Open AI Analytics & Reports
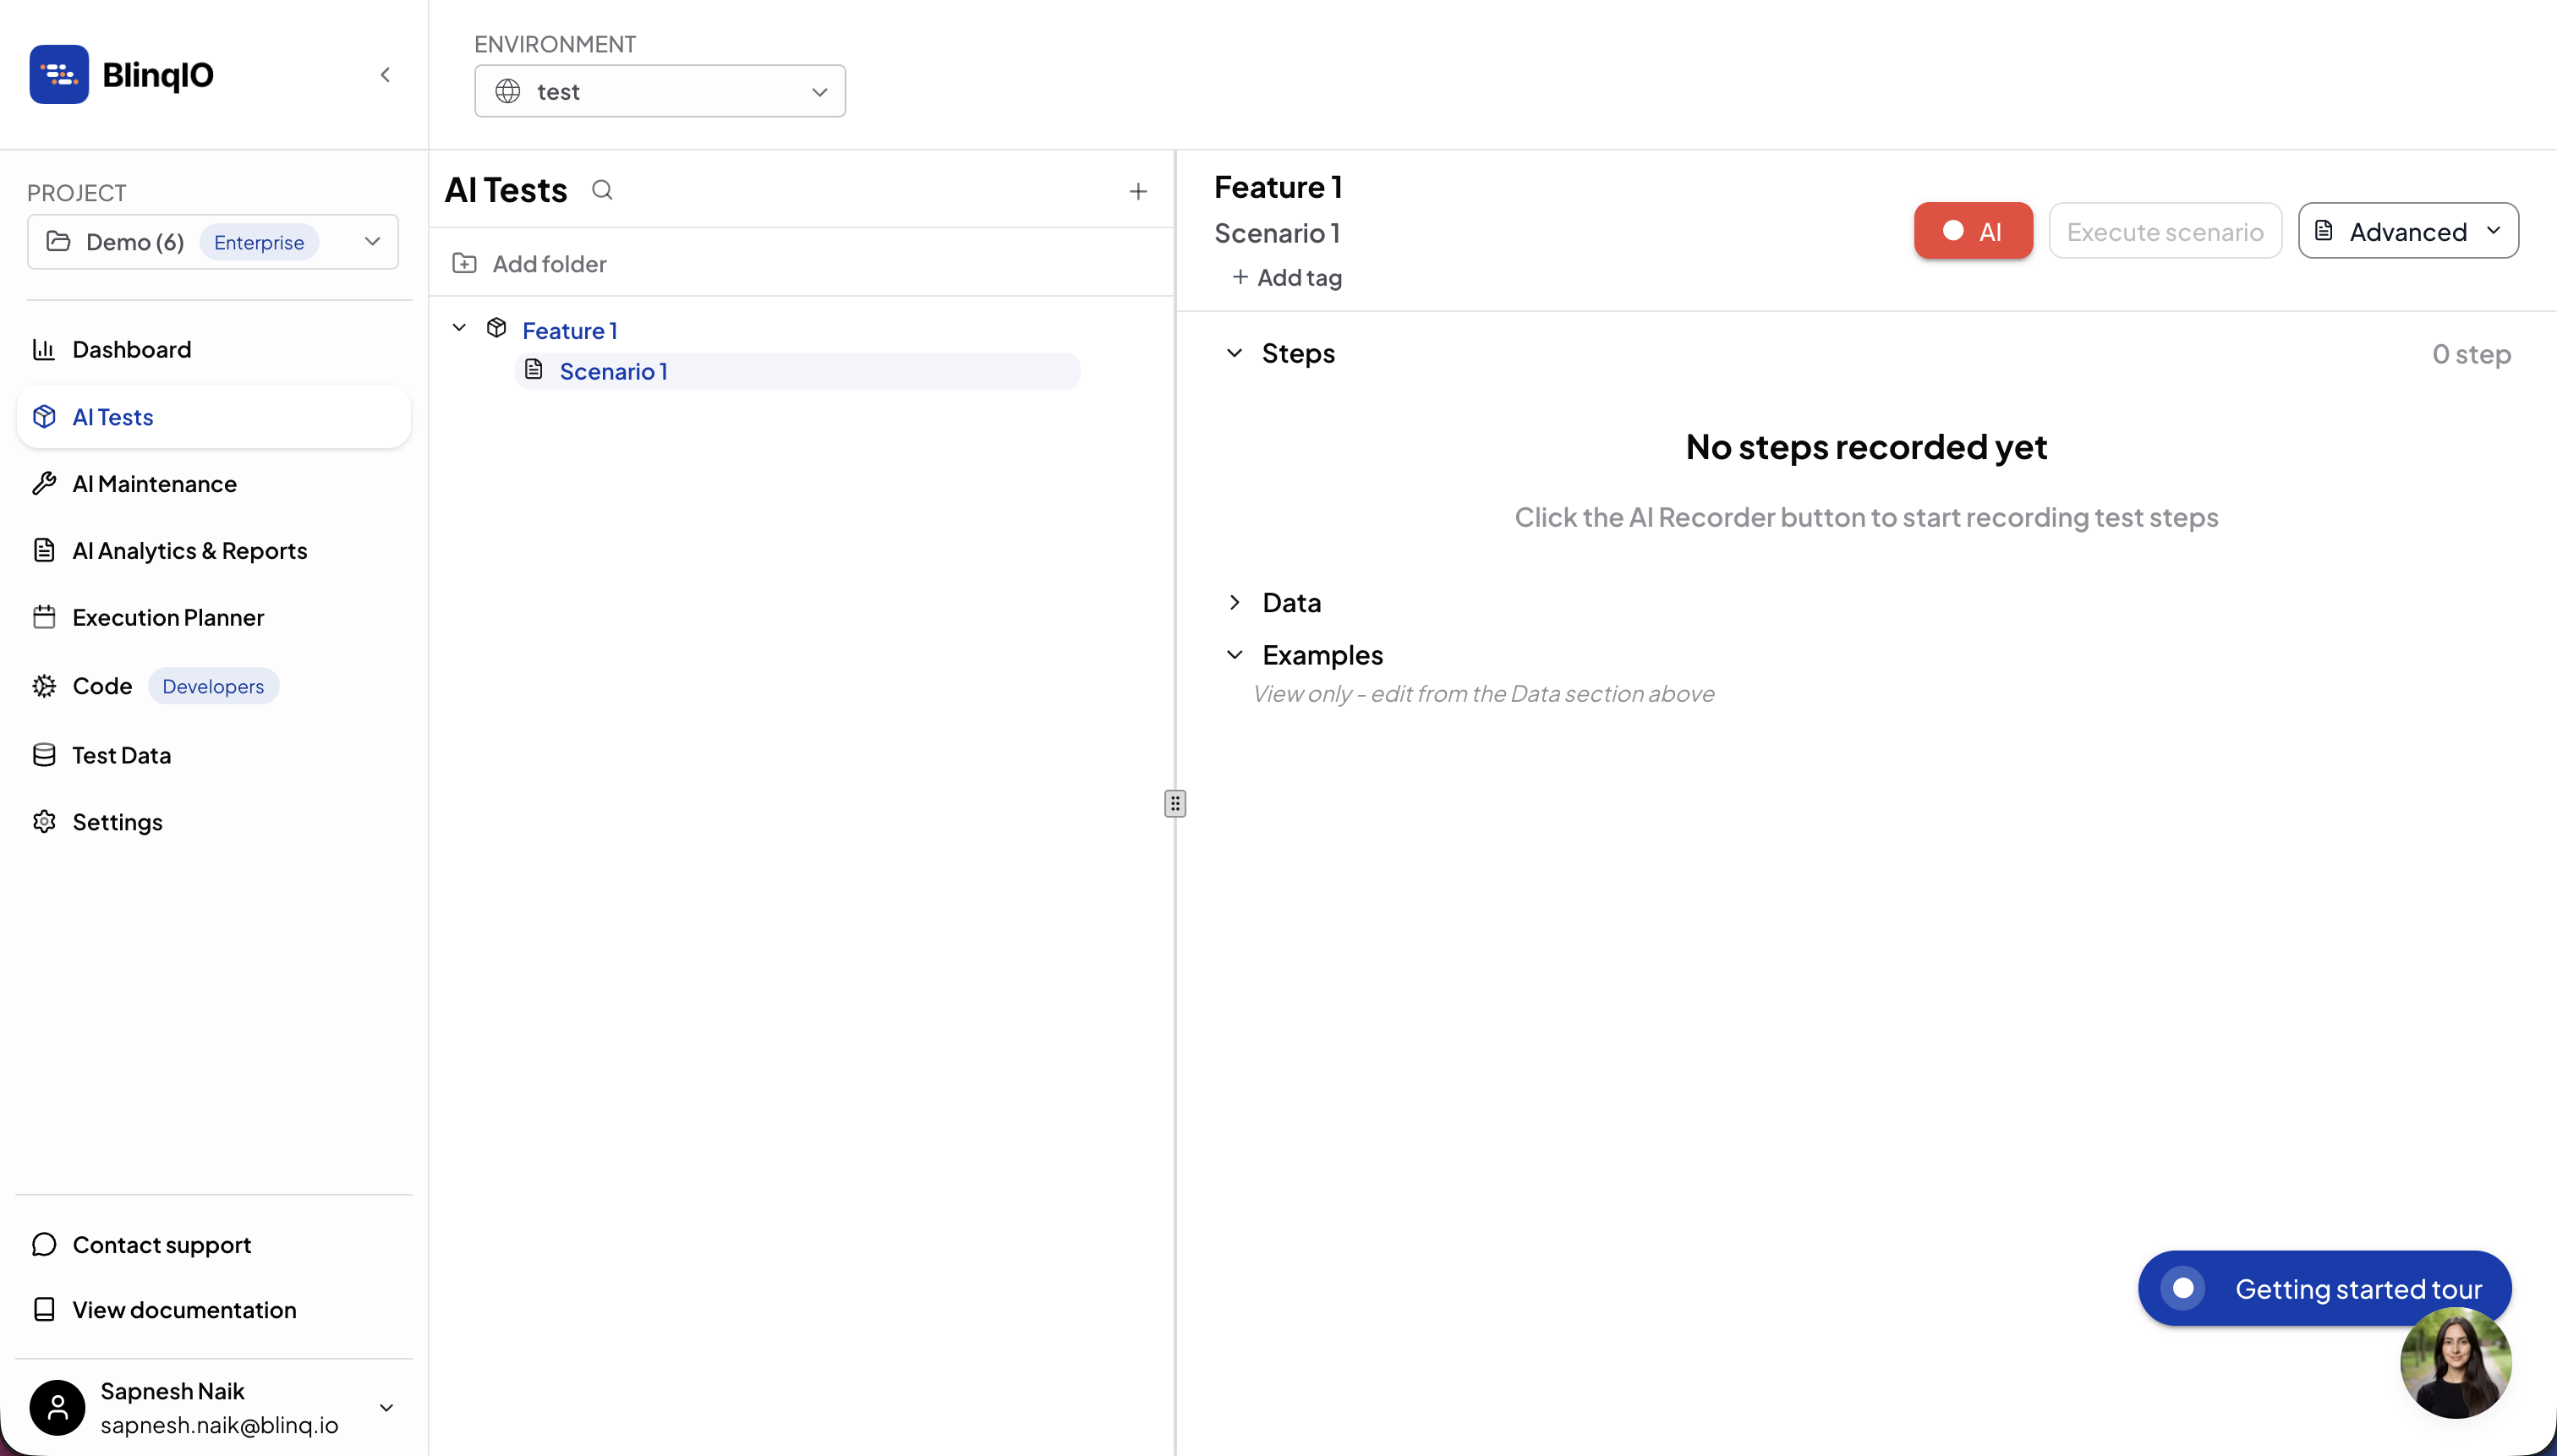2557x1456 pixels. [x=189, y=551]
